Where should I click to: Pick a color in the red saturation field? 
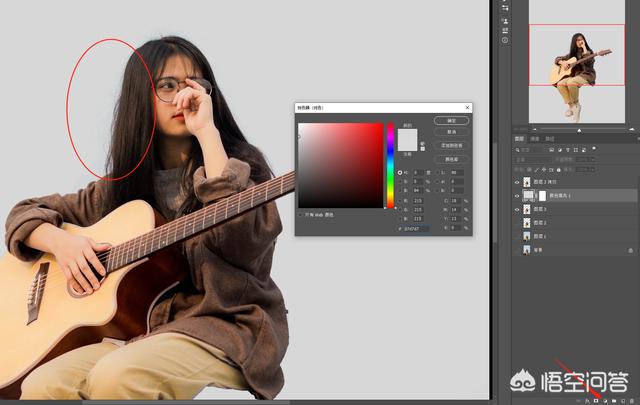[x=341, y=165]
